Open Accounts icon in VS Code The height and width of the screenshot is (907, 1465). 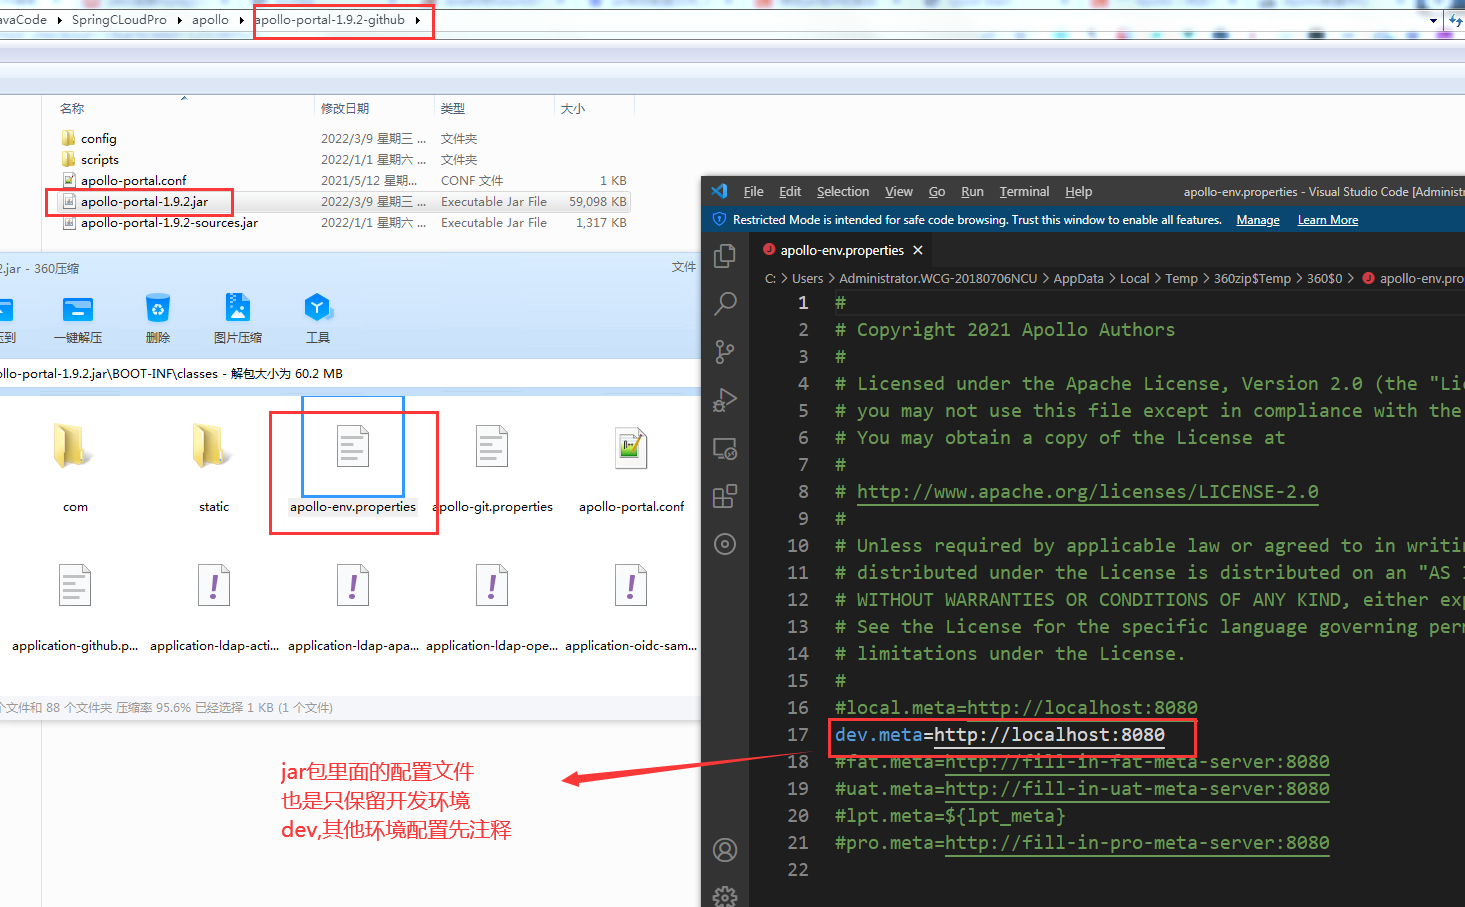tap(725, 850)
